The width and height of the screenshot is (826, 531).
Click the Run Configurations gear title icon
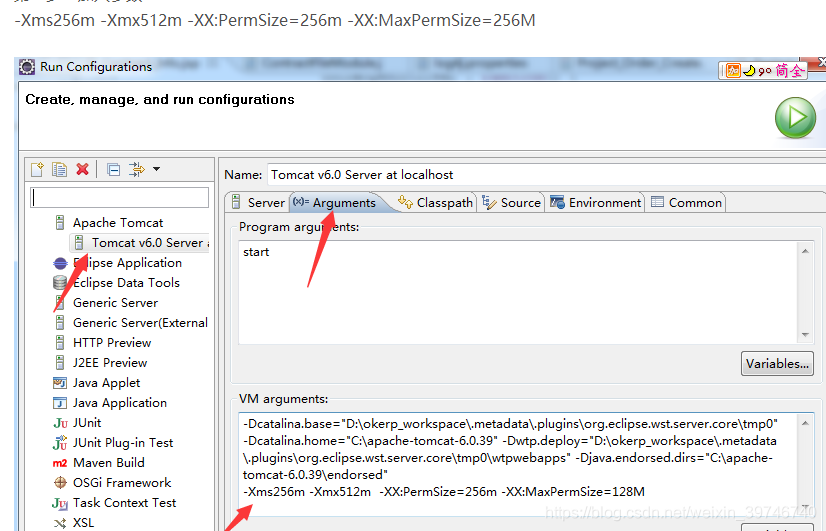click(26, 67)
